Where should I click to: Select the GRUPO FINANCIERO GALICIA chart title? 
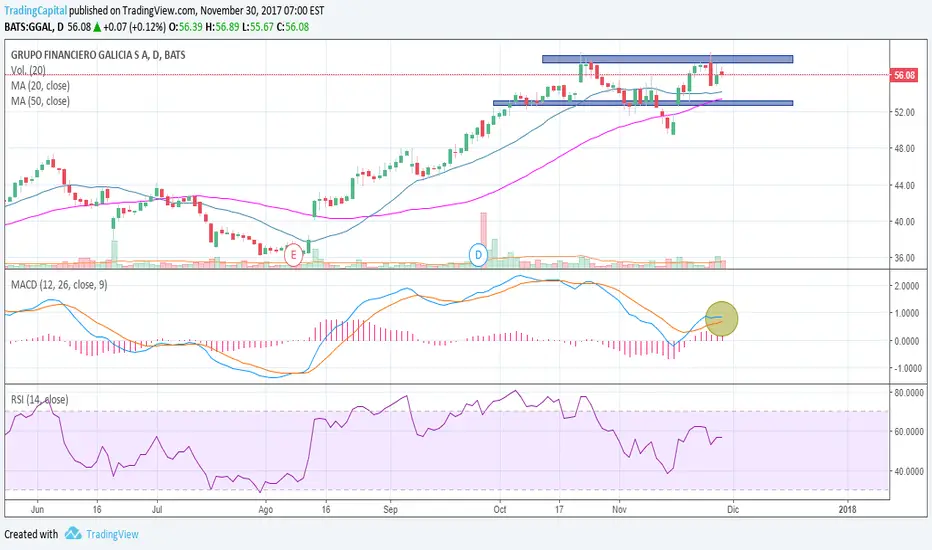point(98,55)
